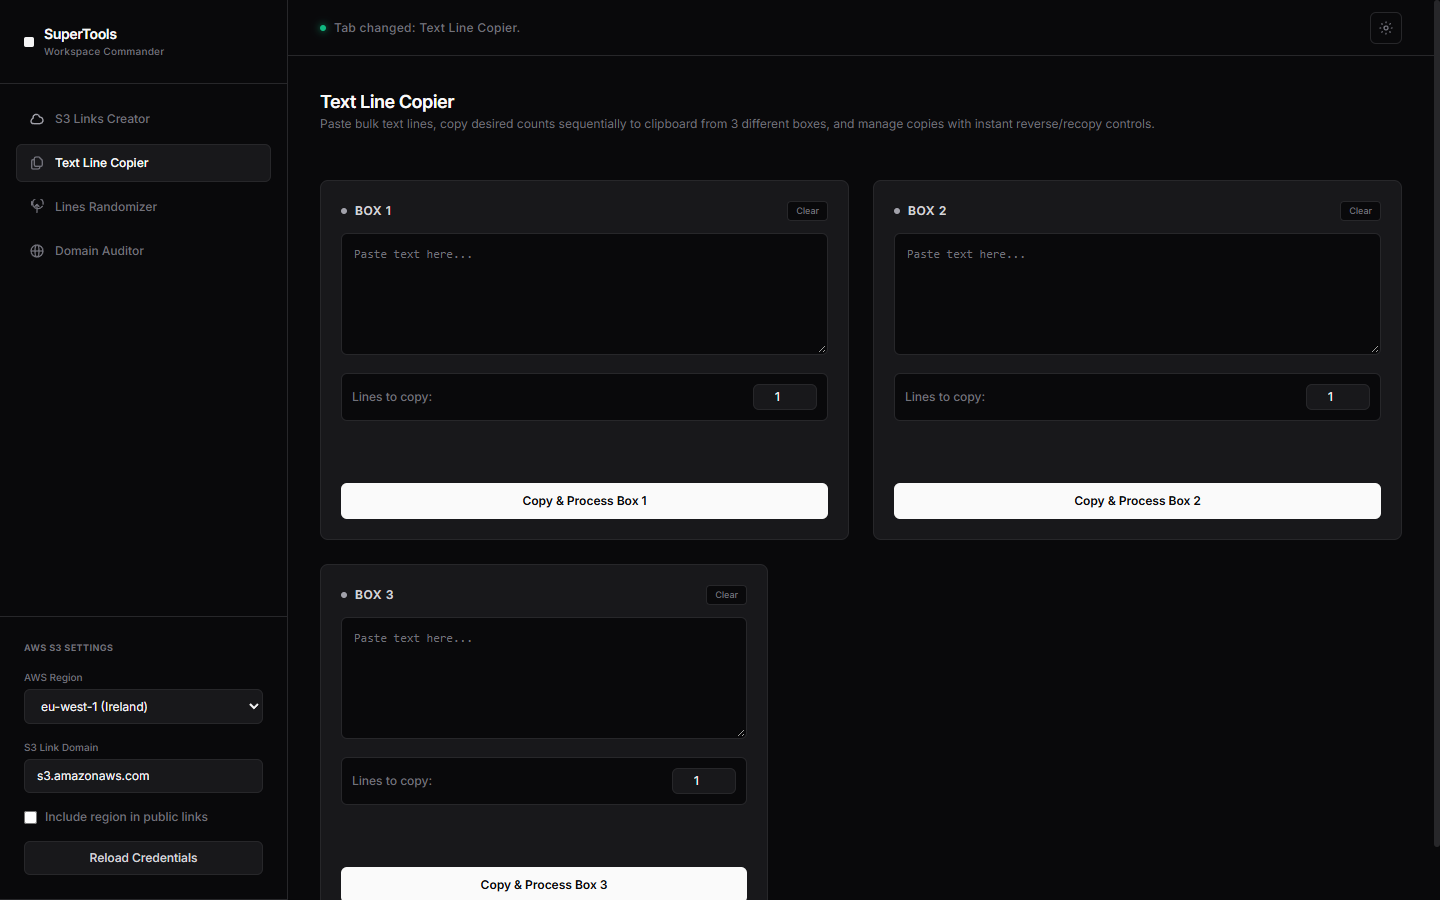Click Copy & Process Box 1
Viewport: 1440px width, 900px height.
584,501
